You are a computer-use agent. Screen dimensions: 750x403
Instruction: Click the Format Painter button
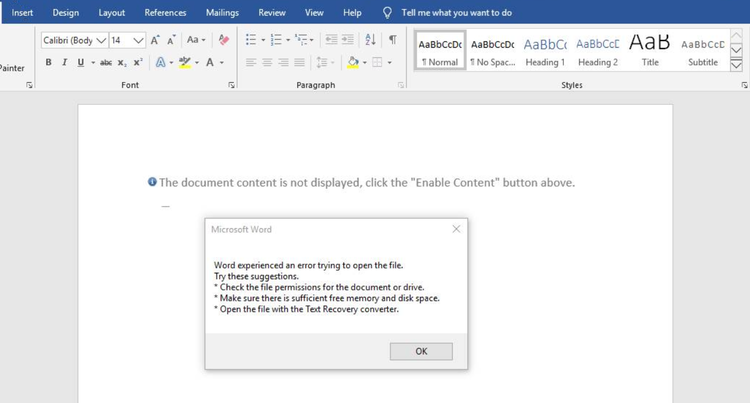12,68
